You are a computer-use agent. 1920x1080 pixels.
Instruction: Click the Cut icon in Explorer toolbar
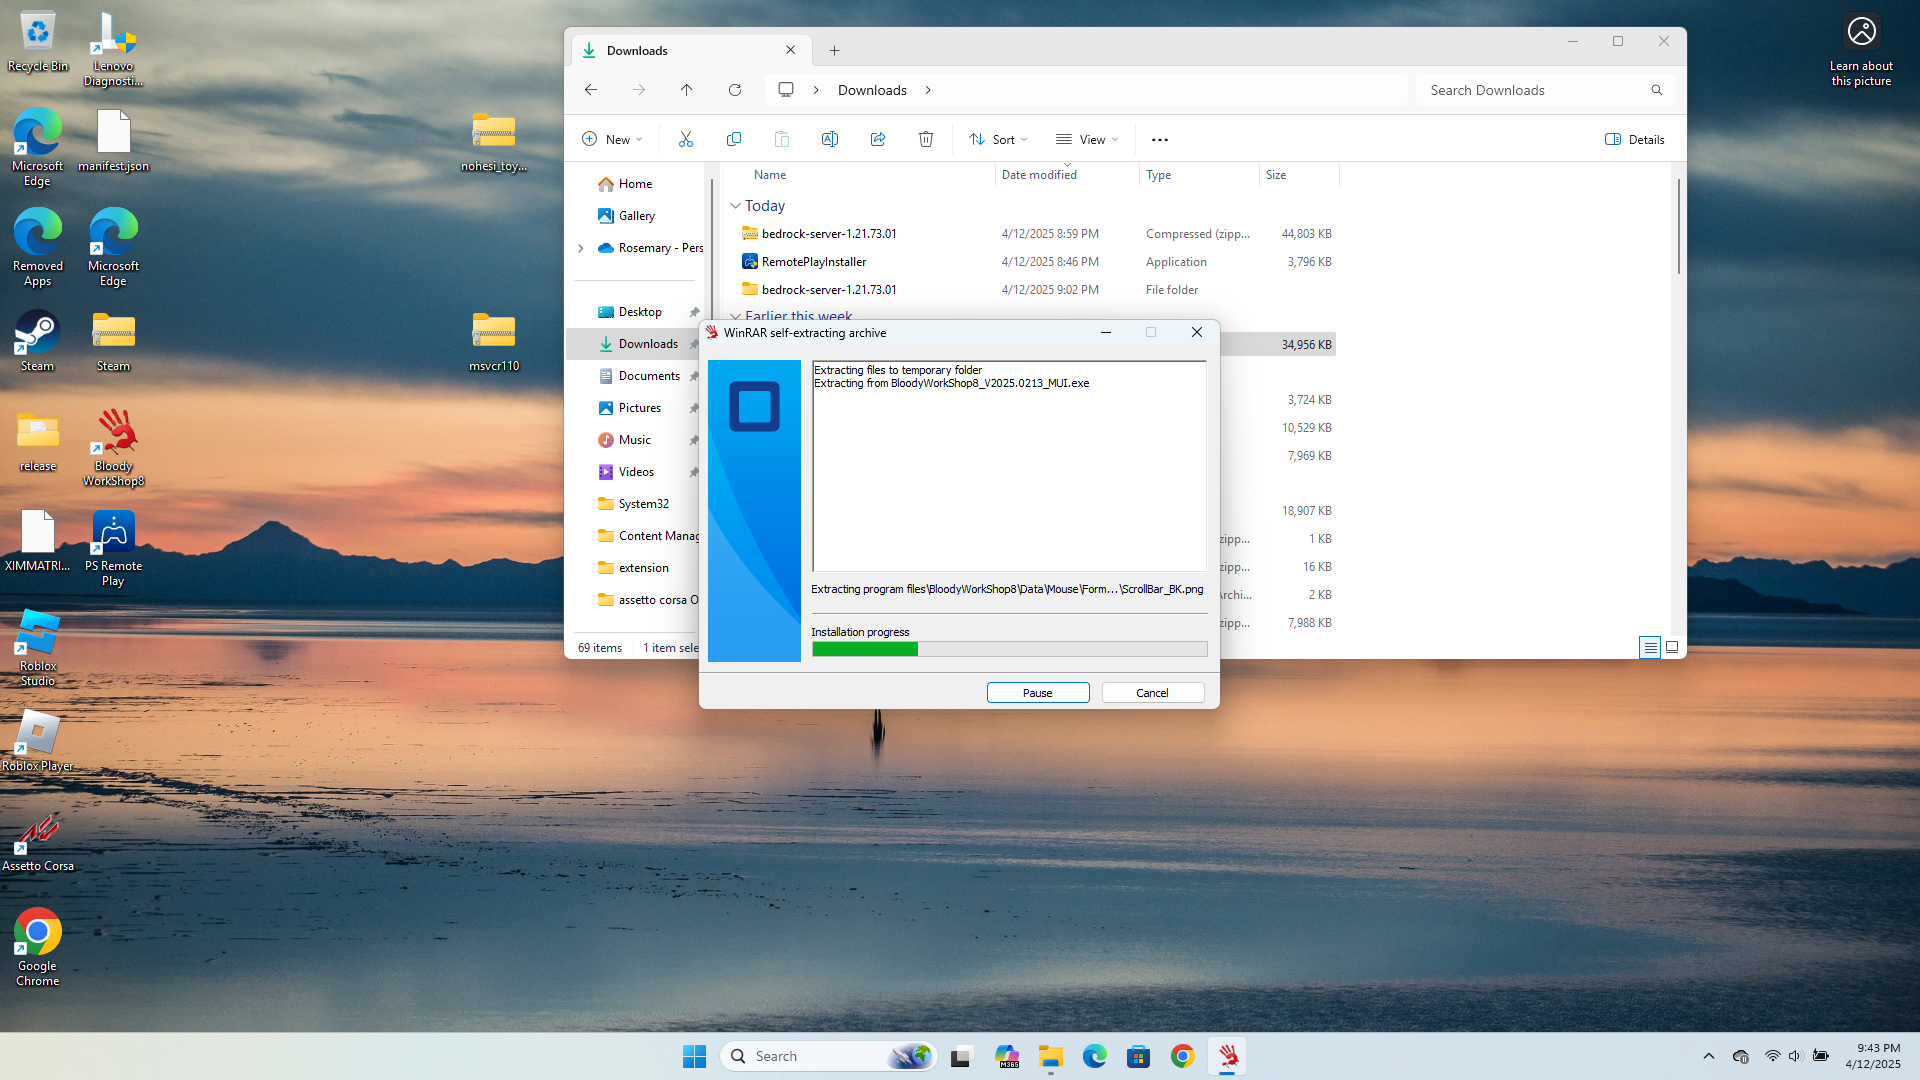pyautogui.click(x=686, y=140)
